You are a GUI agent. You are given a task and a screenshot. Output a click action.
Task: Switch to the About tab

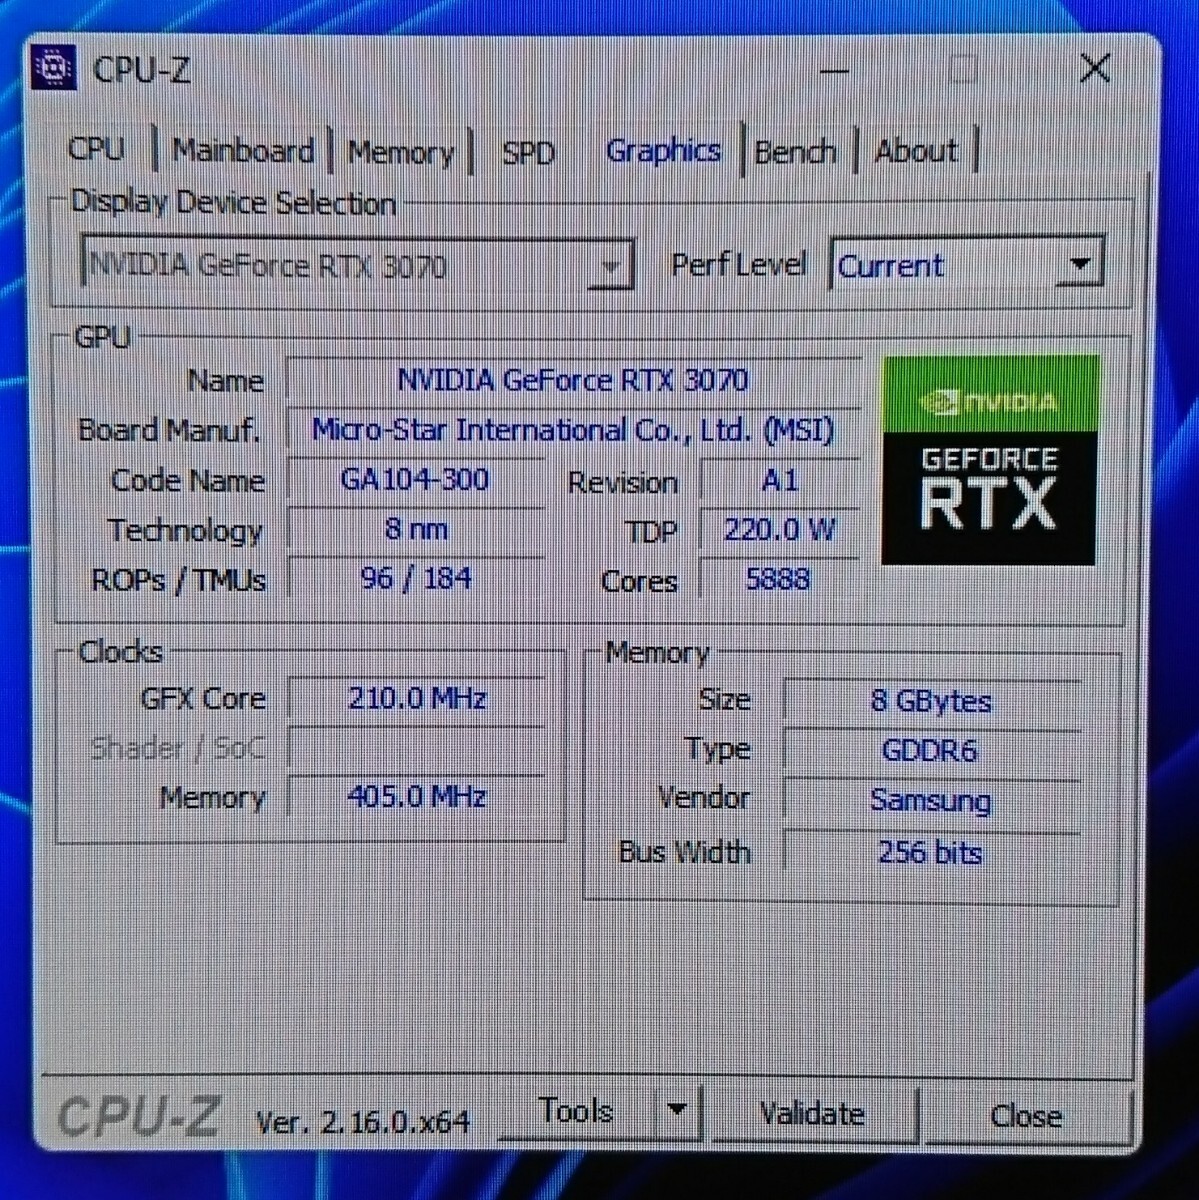(x=916, y=151)
